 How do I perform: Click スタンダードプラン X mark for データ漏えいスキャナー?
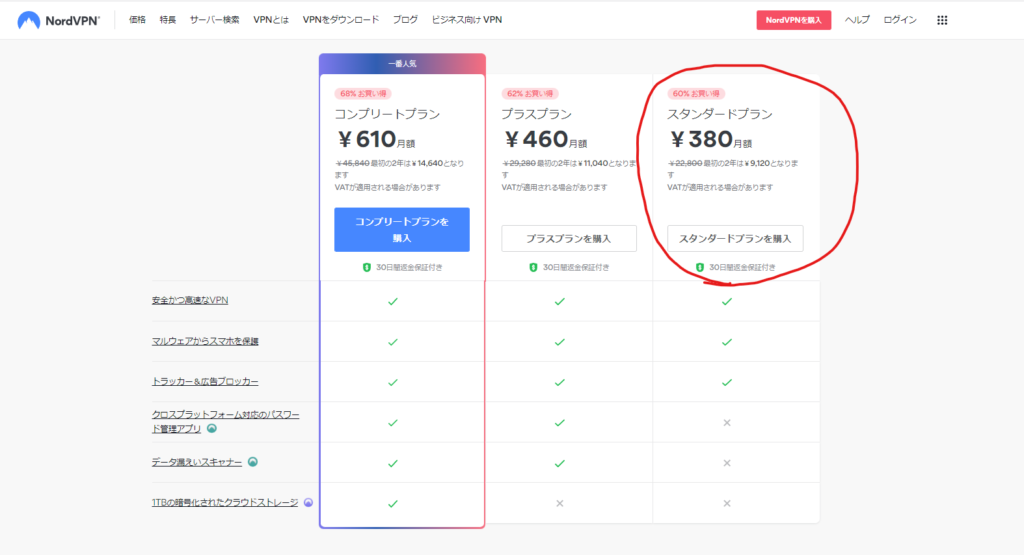click(727, 463)
